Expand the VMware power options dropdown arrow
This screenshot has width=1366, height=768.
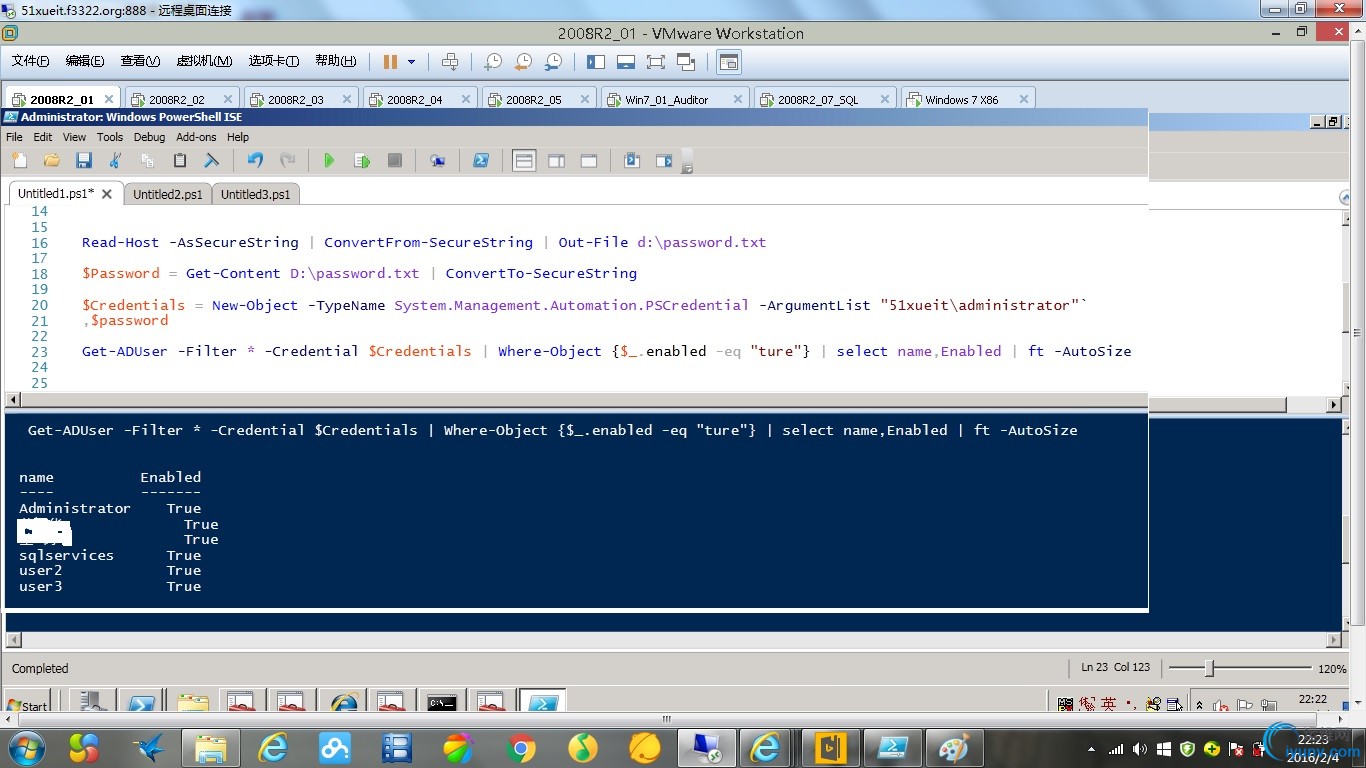tap(411, 62)
